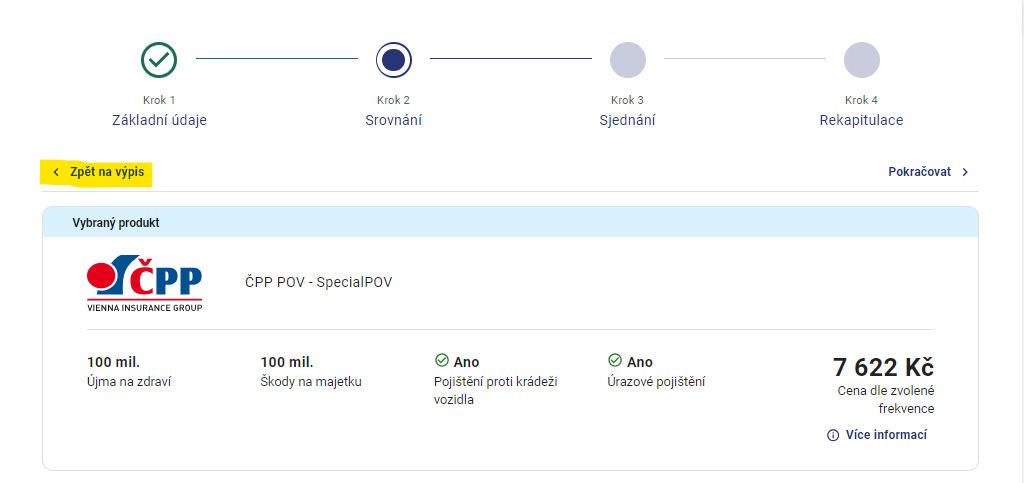Click the right chevron after Pokračovat
The height and width of the screenshot is (483, 1024).
[x=965, y=172]
